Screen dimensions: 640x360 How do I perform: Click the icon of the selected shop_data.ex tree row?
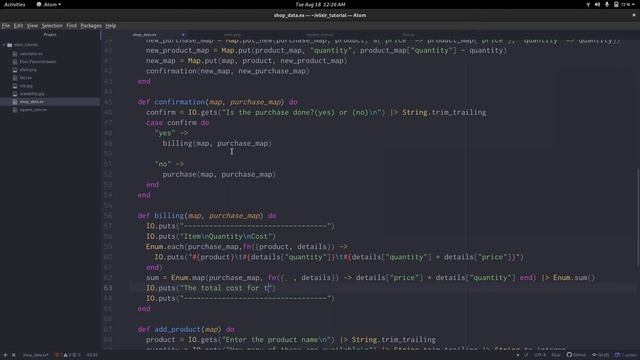coord(15,102)
